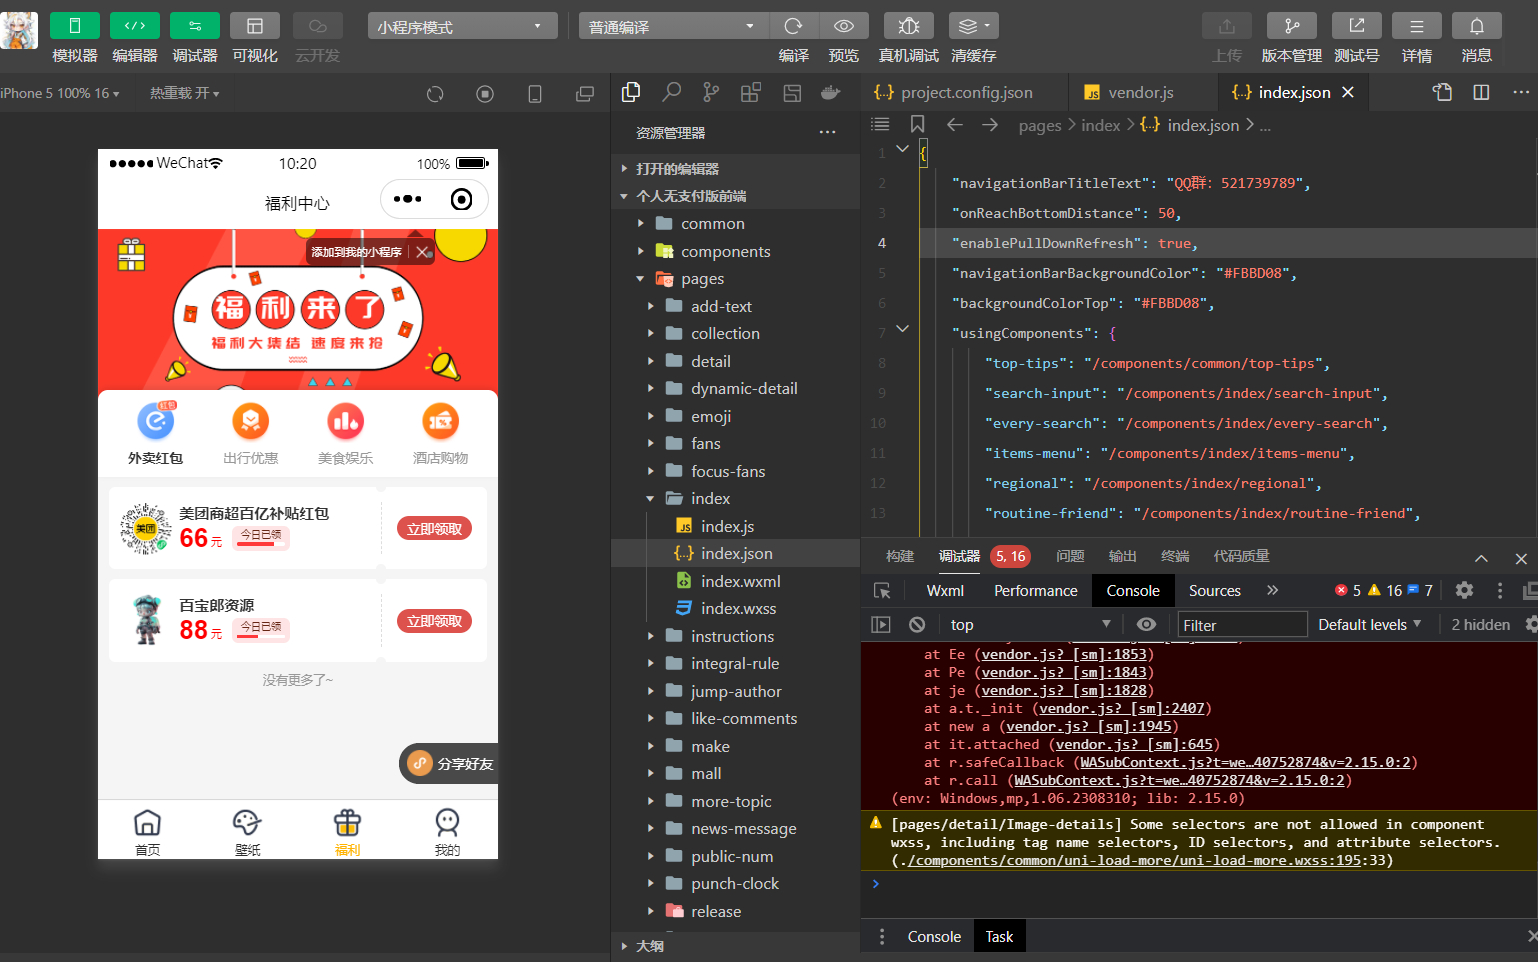The image size is (1538, 962).
Task: Click 立即领取 for 美团商超 coupon
Action: pos(434,529)
